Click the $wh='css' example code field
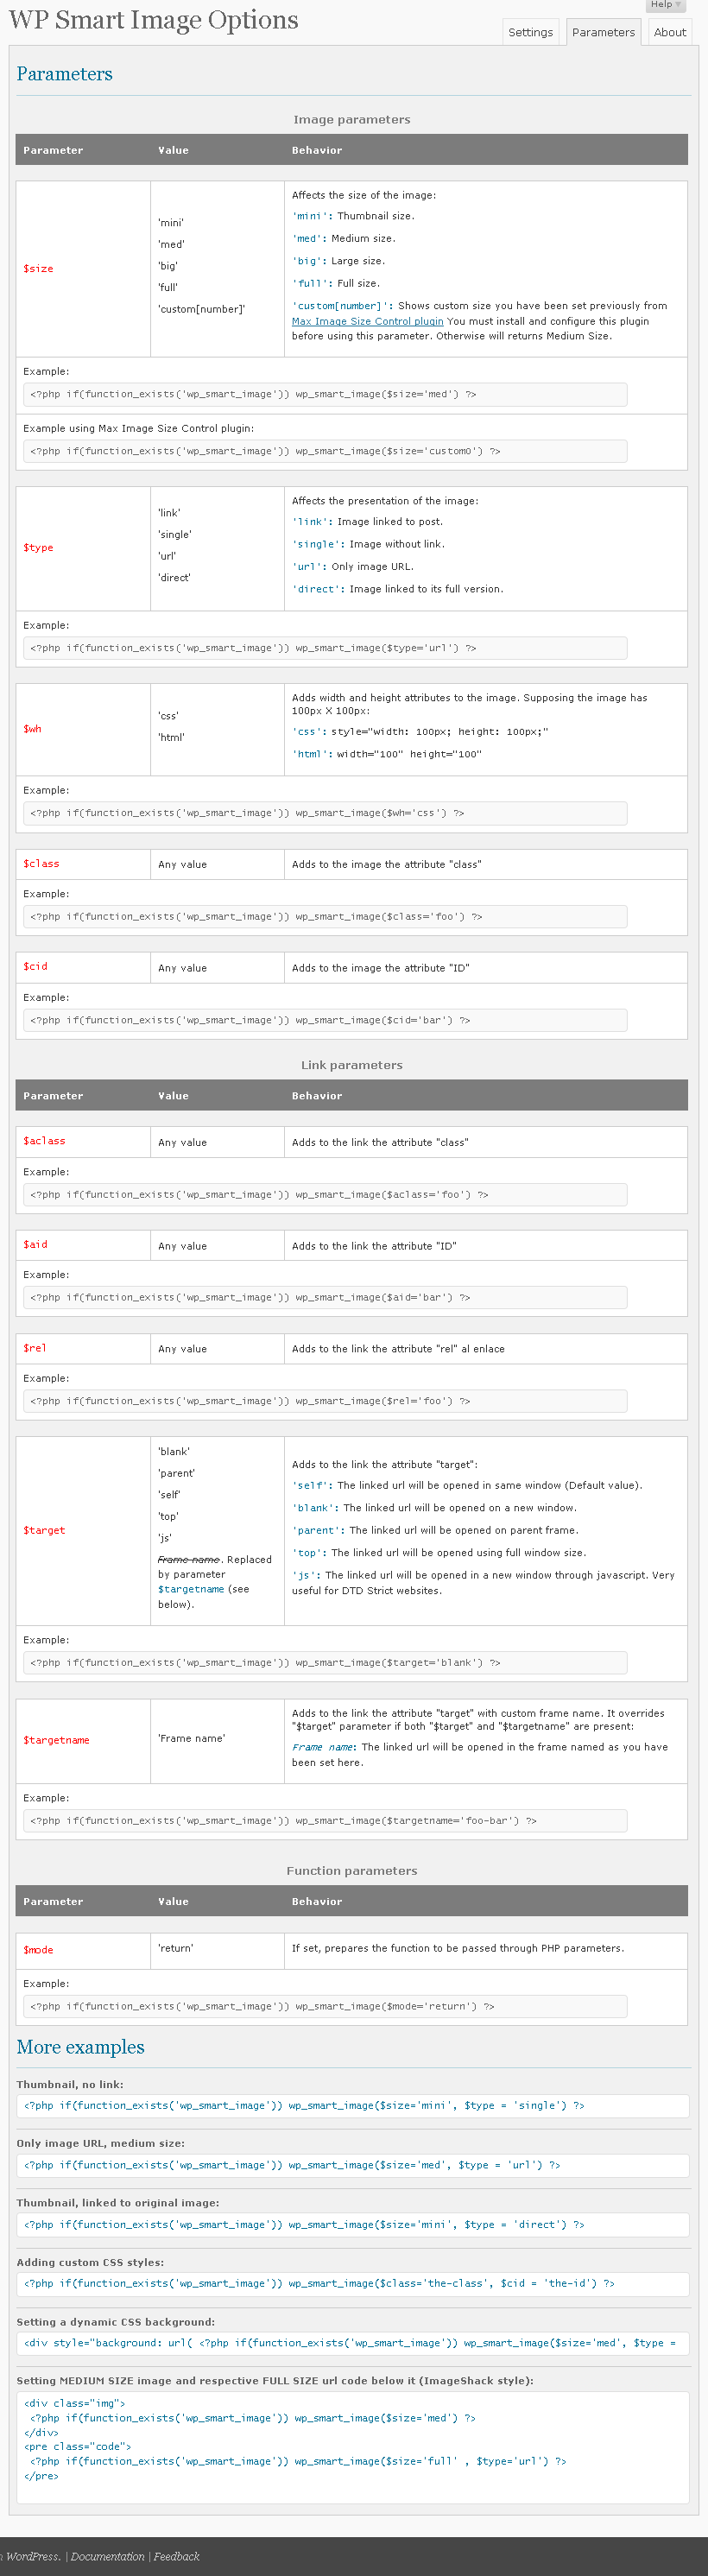 tap(325, 813)
